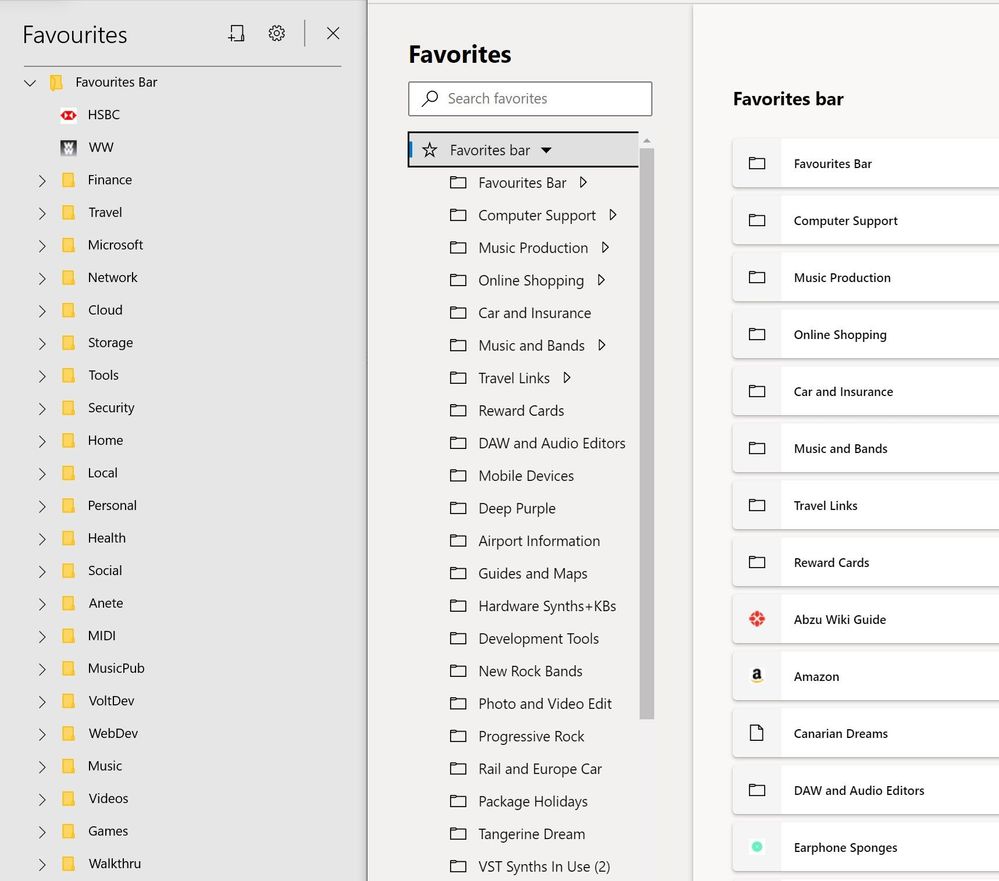Image resolution: width=999 pixels, height=881 pixels.
Task: Click folder icon next to Progressive Rock
Action: coord(458,736)
